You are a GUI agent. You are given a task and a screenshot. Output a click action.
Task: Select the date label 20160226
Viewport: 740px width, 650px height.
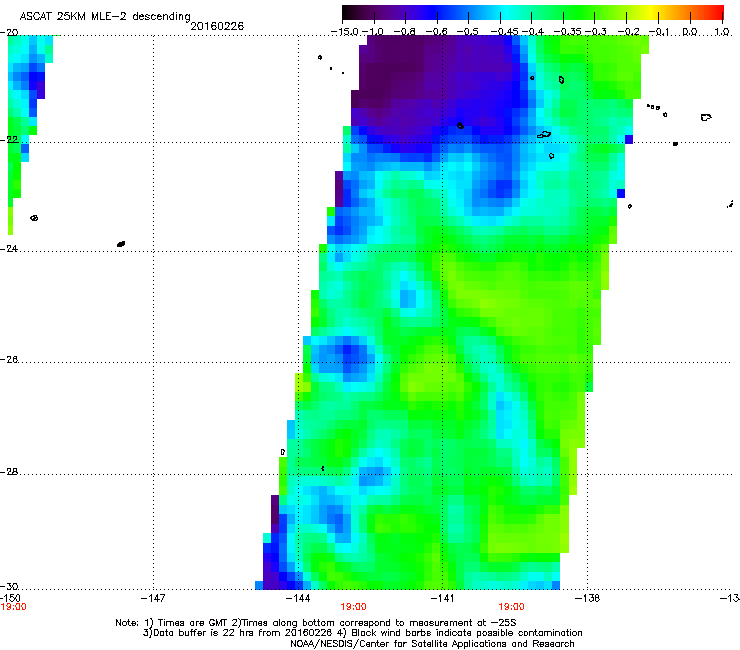(217, 26)
